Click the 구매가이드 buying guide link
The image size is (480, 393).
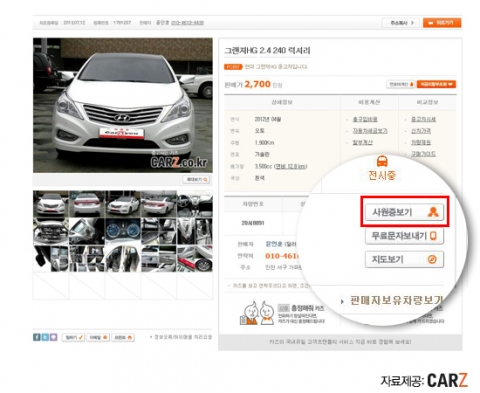point(423,154)
